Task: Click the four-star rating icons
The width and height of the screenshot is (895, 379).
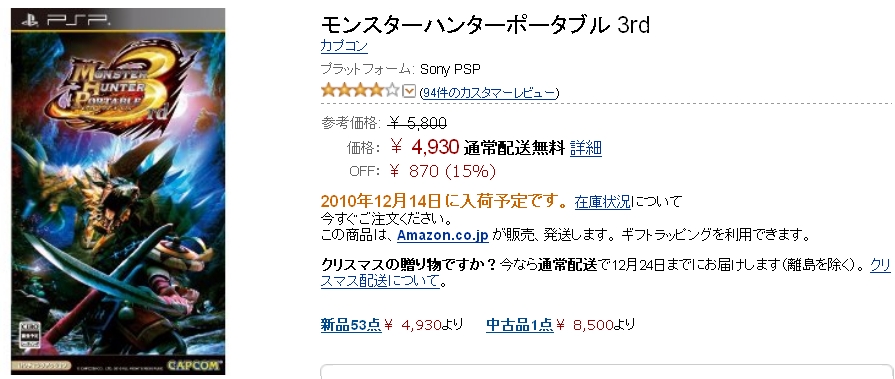Action: point(360,91)
